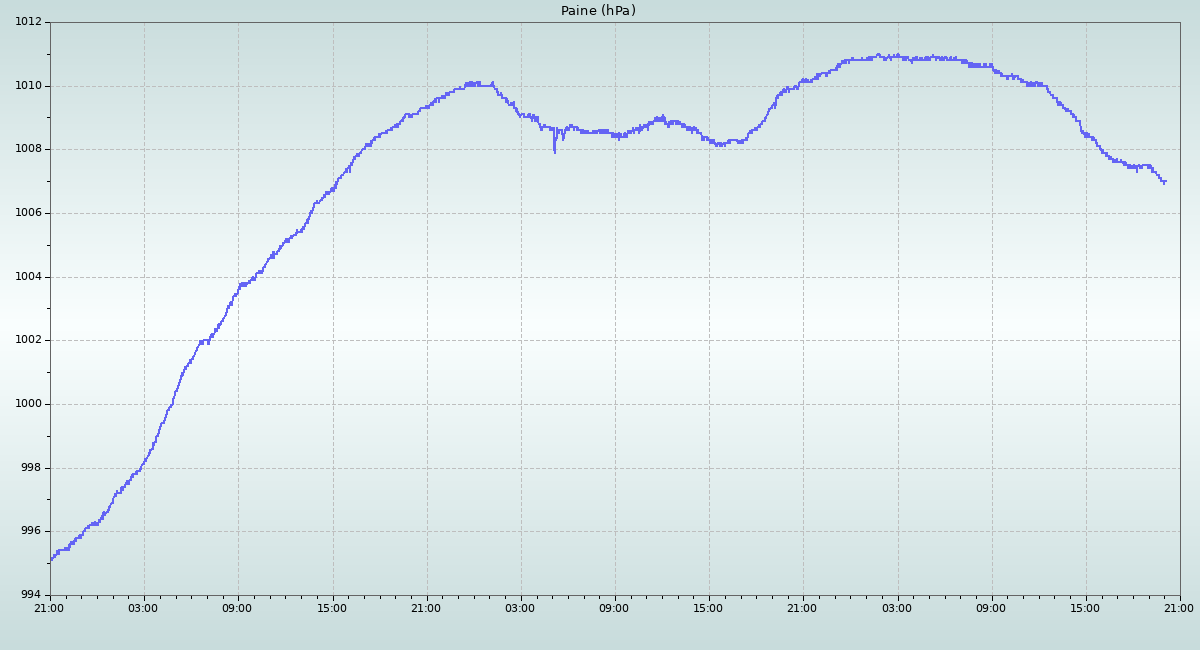
Task: Click the 1000 y-axis label
Action: [x=27, y=404]
